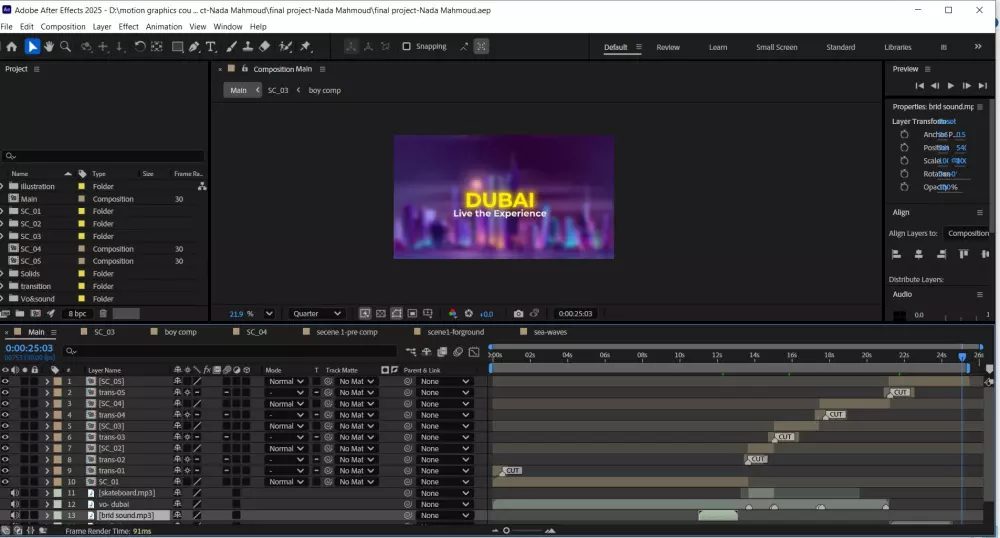Switch to the Small Screen workspace
Screen dimensions: 1000x538
(776, 47)
